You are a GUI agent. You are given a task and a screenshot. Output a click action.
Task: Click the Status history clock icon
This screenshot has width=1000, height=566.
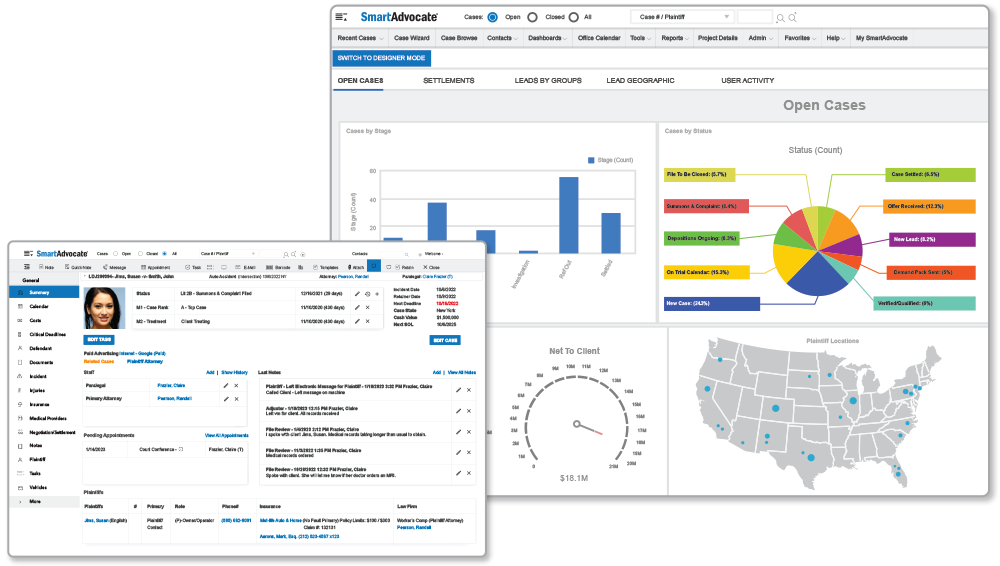click(367, 294)
